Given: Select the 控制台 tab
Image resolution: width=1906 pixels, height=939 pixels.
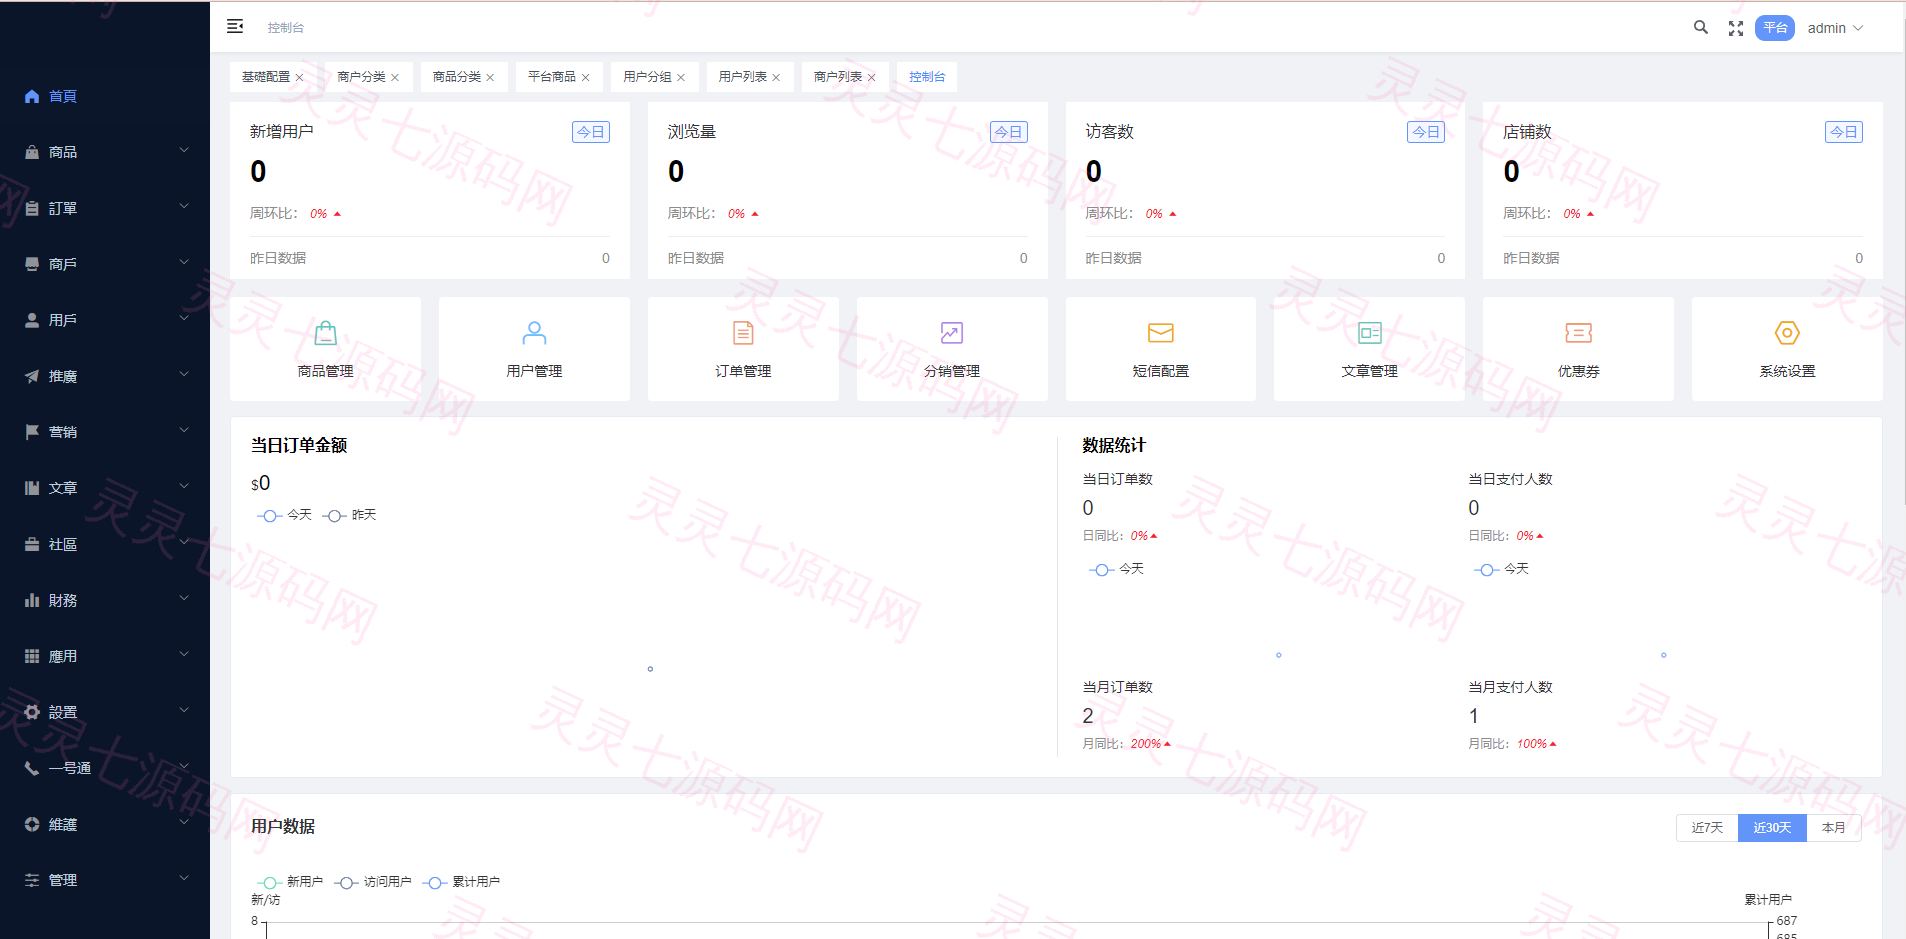Looking at the screenshot, I should pyautogui.click(x=927, y=77).
